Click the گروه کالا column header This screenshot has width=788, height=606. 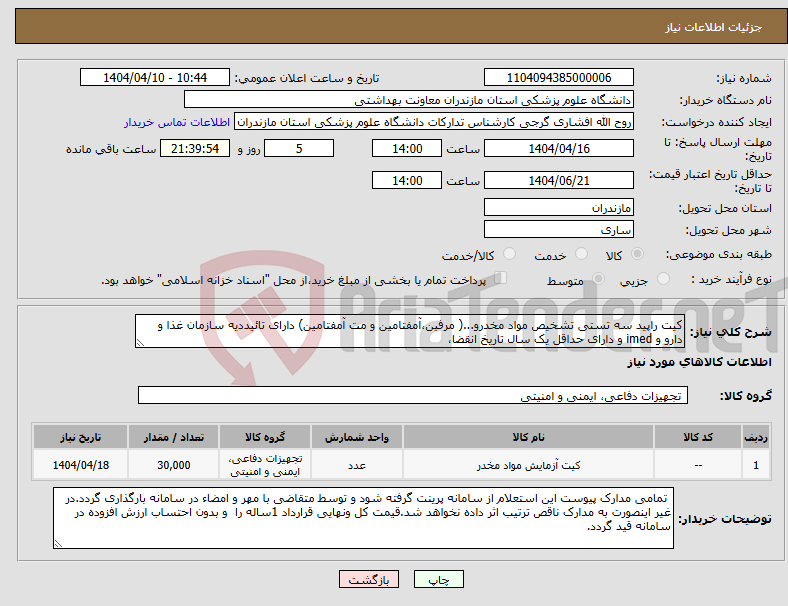coord(265,437)
